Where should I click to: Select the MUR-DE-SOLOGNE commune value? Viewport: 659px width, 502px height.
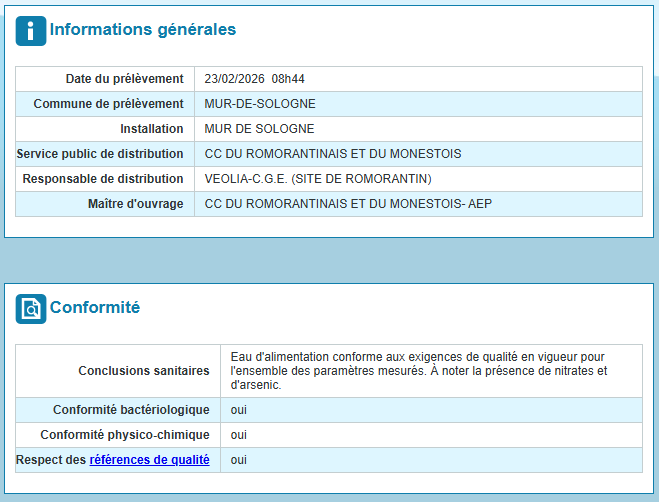point(259,104)
